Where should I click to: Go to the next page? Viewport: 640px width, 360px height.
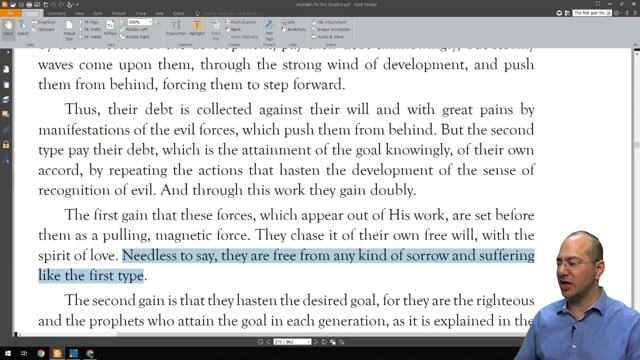[316, 342]
